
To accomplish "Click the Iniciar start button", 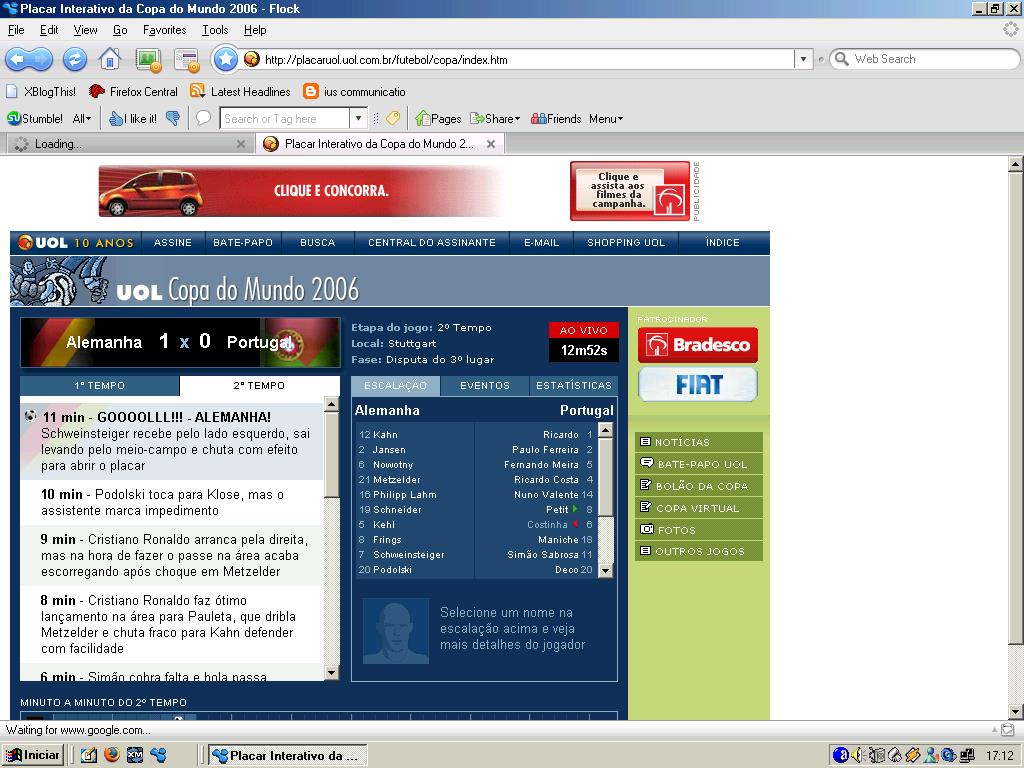I will [x=33, y=756].
